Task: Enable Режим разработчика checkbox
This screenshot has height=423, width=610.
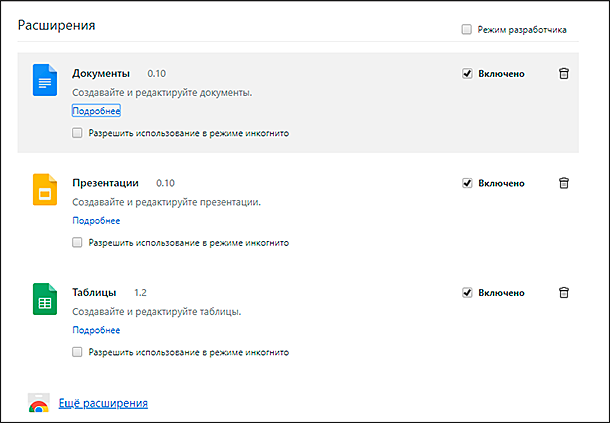Action: pos(466,30)
